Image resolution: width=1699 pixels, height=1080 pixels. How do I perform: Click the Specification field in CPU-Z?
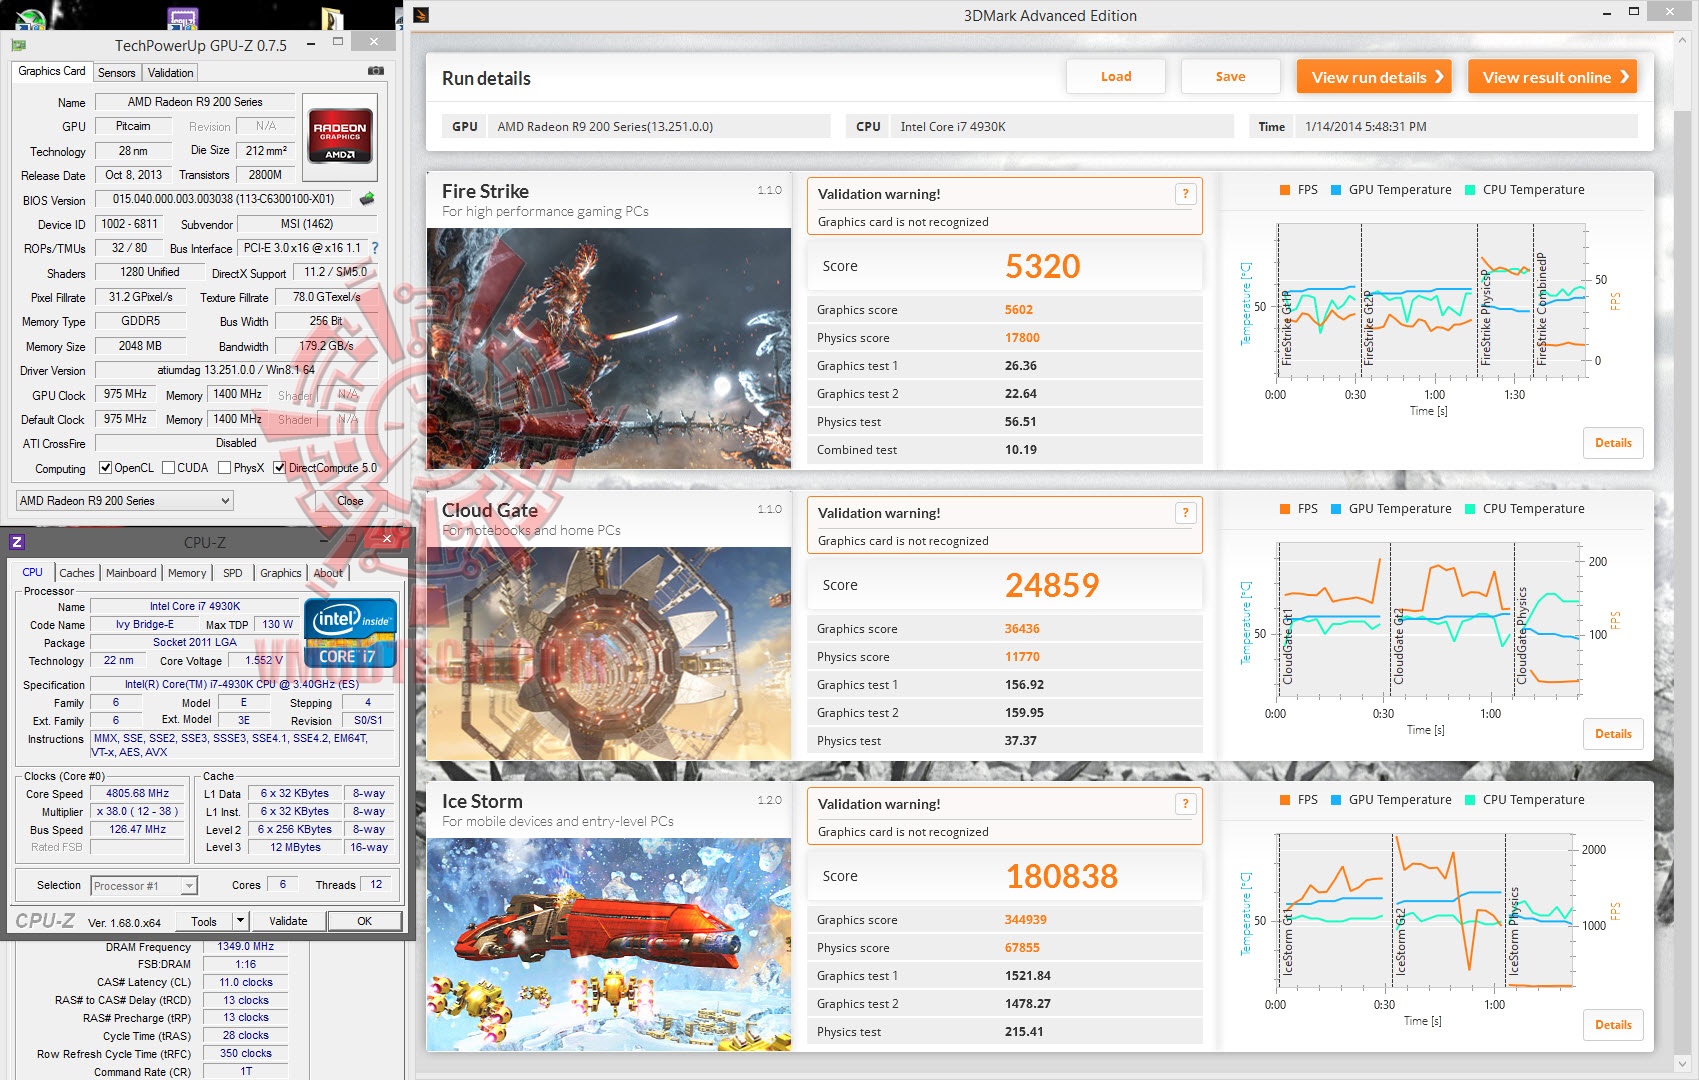[242, 684]
